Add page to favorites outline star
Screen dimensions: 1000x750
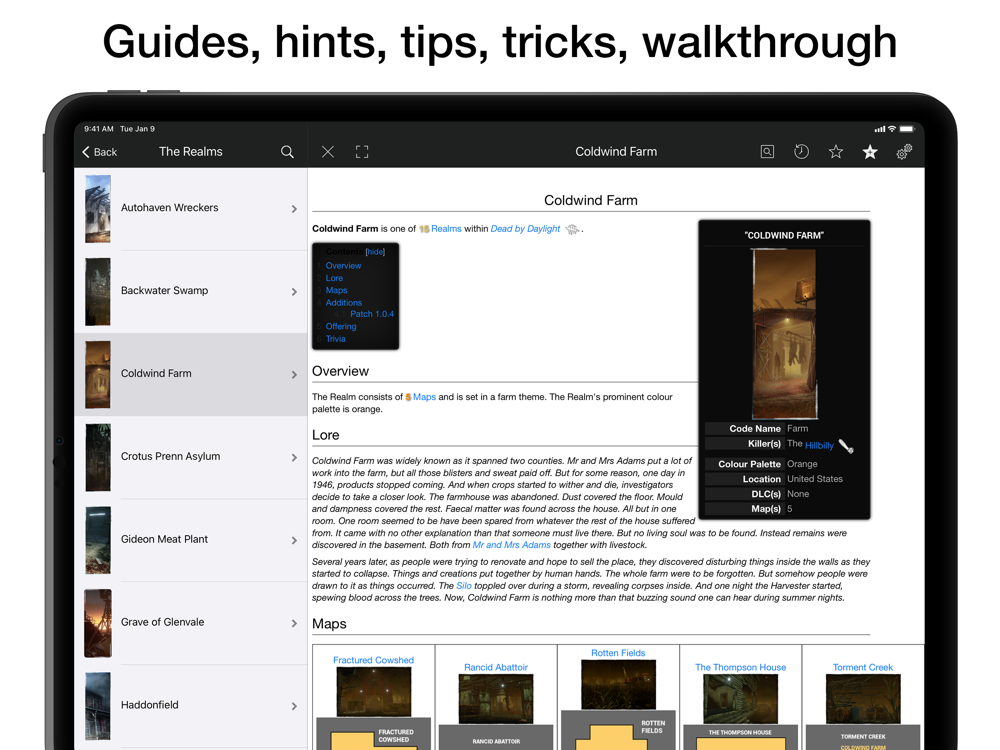(835, 152)
